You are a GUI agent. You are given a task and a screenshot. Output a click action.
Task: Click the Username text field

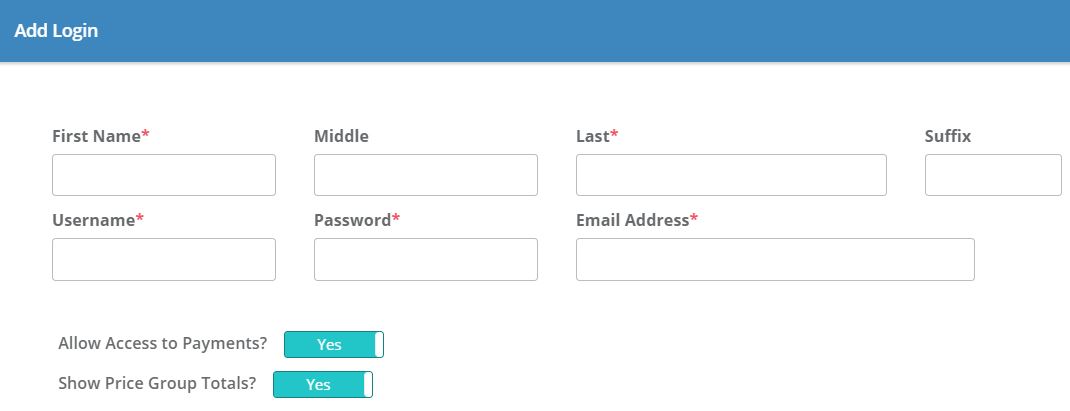point(164,259)
